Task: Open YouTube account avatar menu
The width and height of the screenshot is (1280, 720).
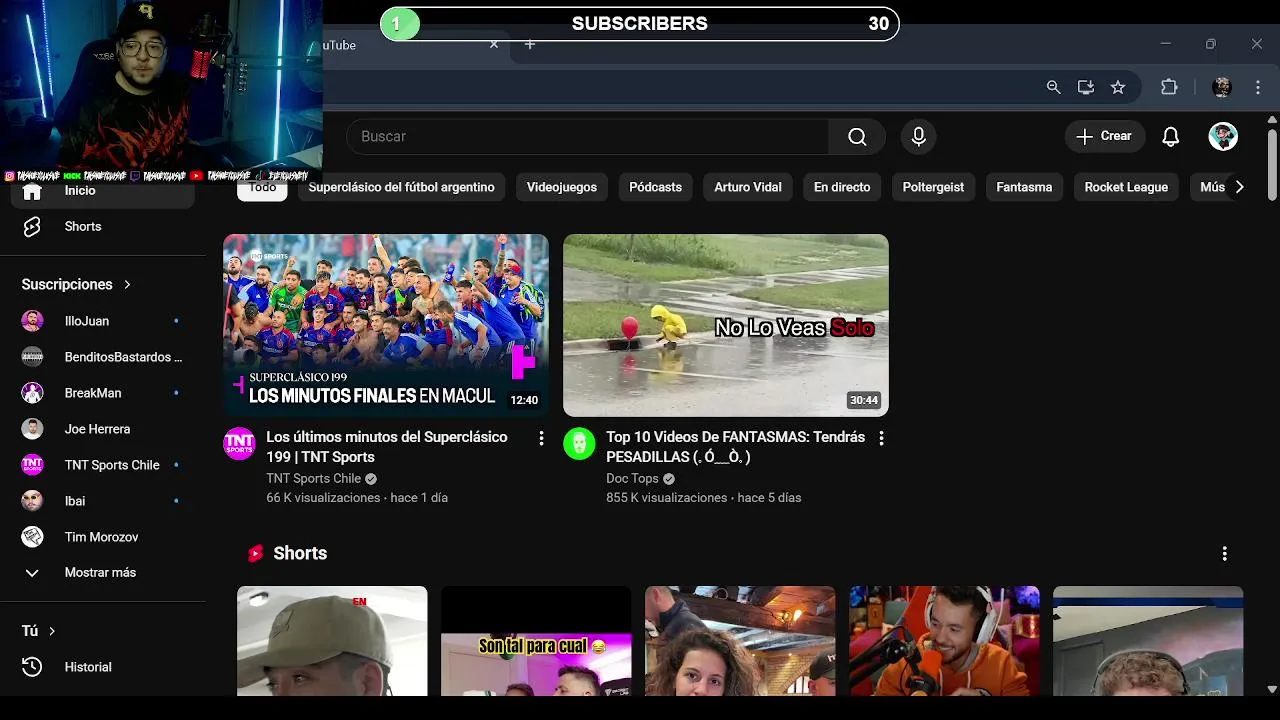Action: [1223, 137]
